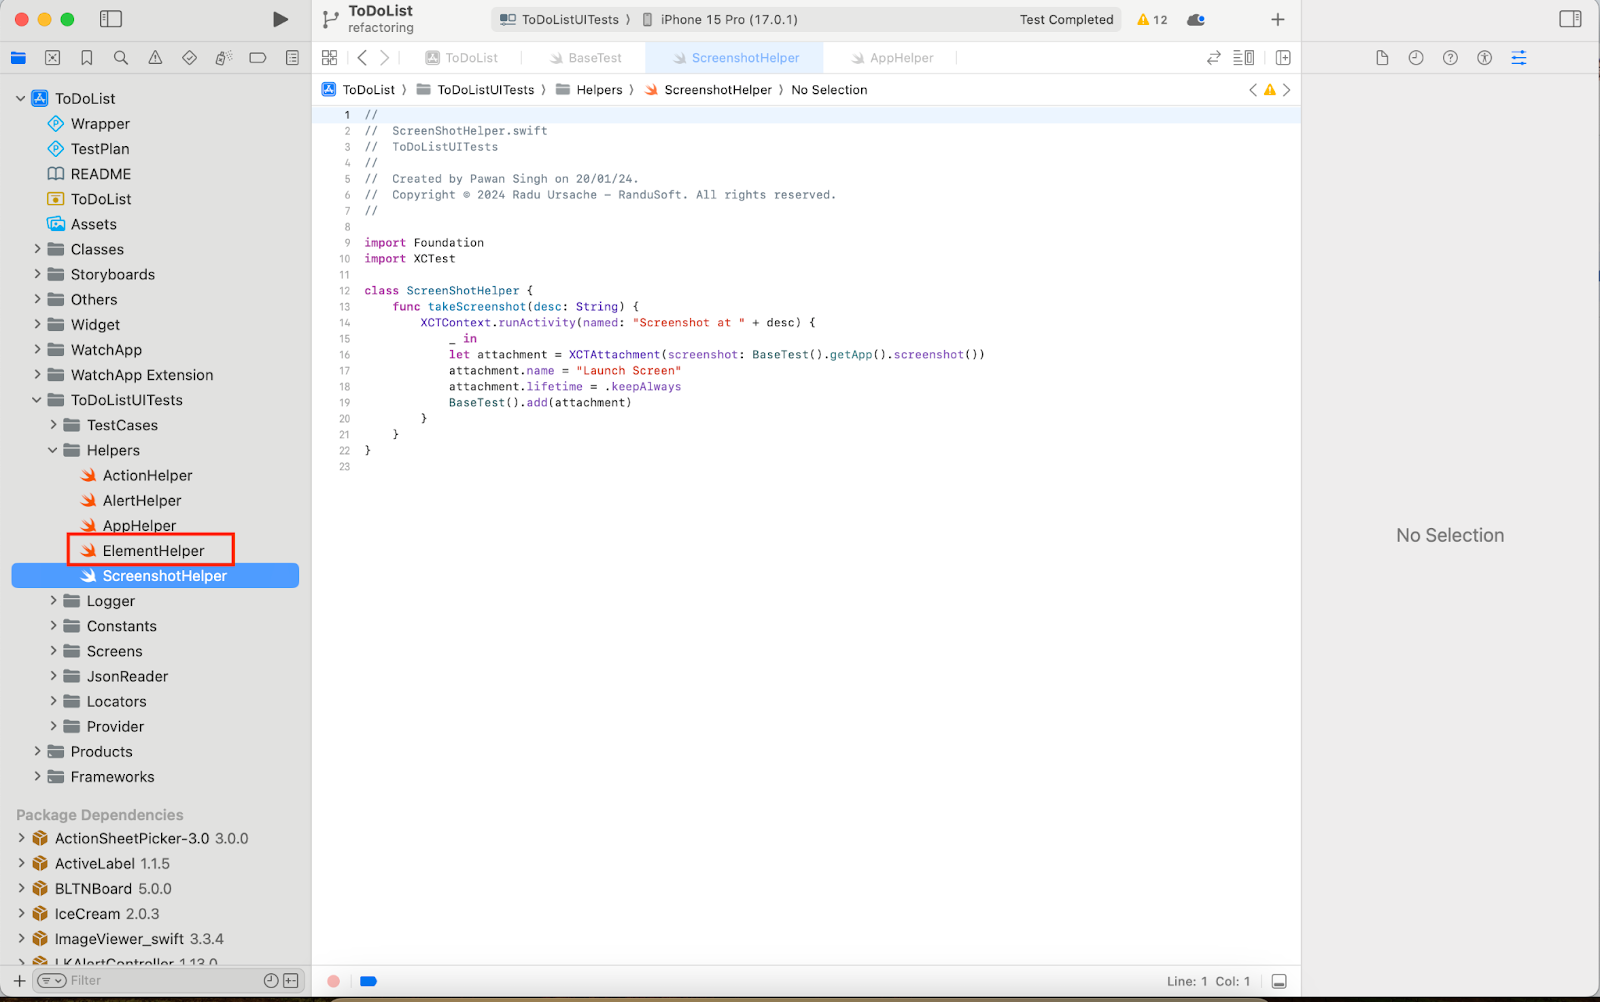Open the related items grid menu

[x=329, y=58]
